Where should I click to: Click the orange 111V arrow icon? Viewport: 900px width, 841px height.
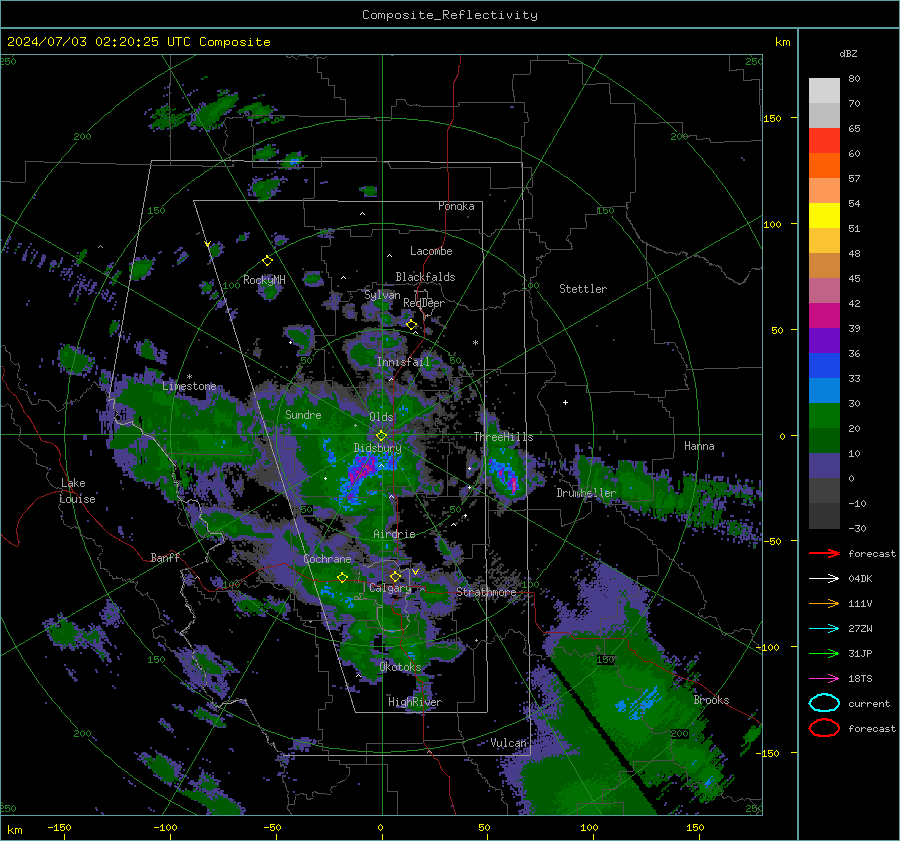(824, 603)
